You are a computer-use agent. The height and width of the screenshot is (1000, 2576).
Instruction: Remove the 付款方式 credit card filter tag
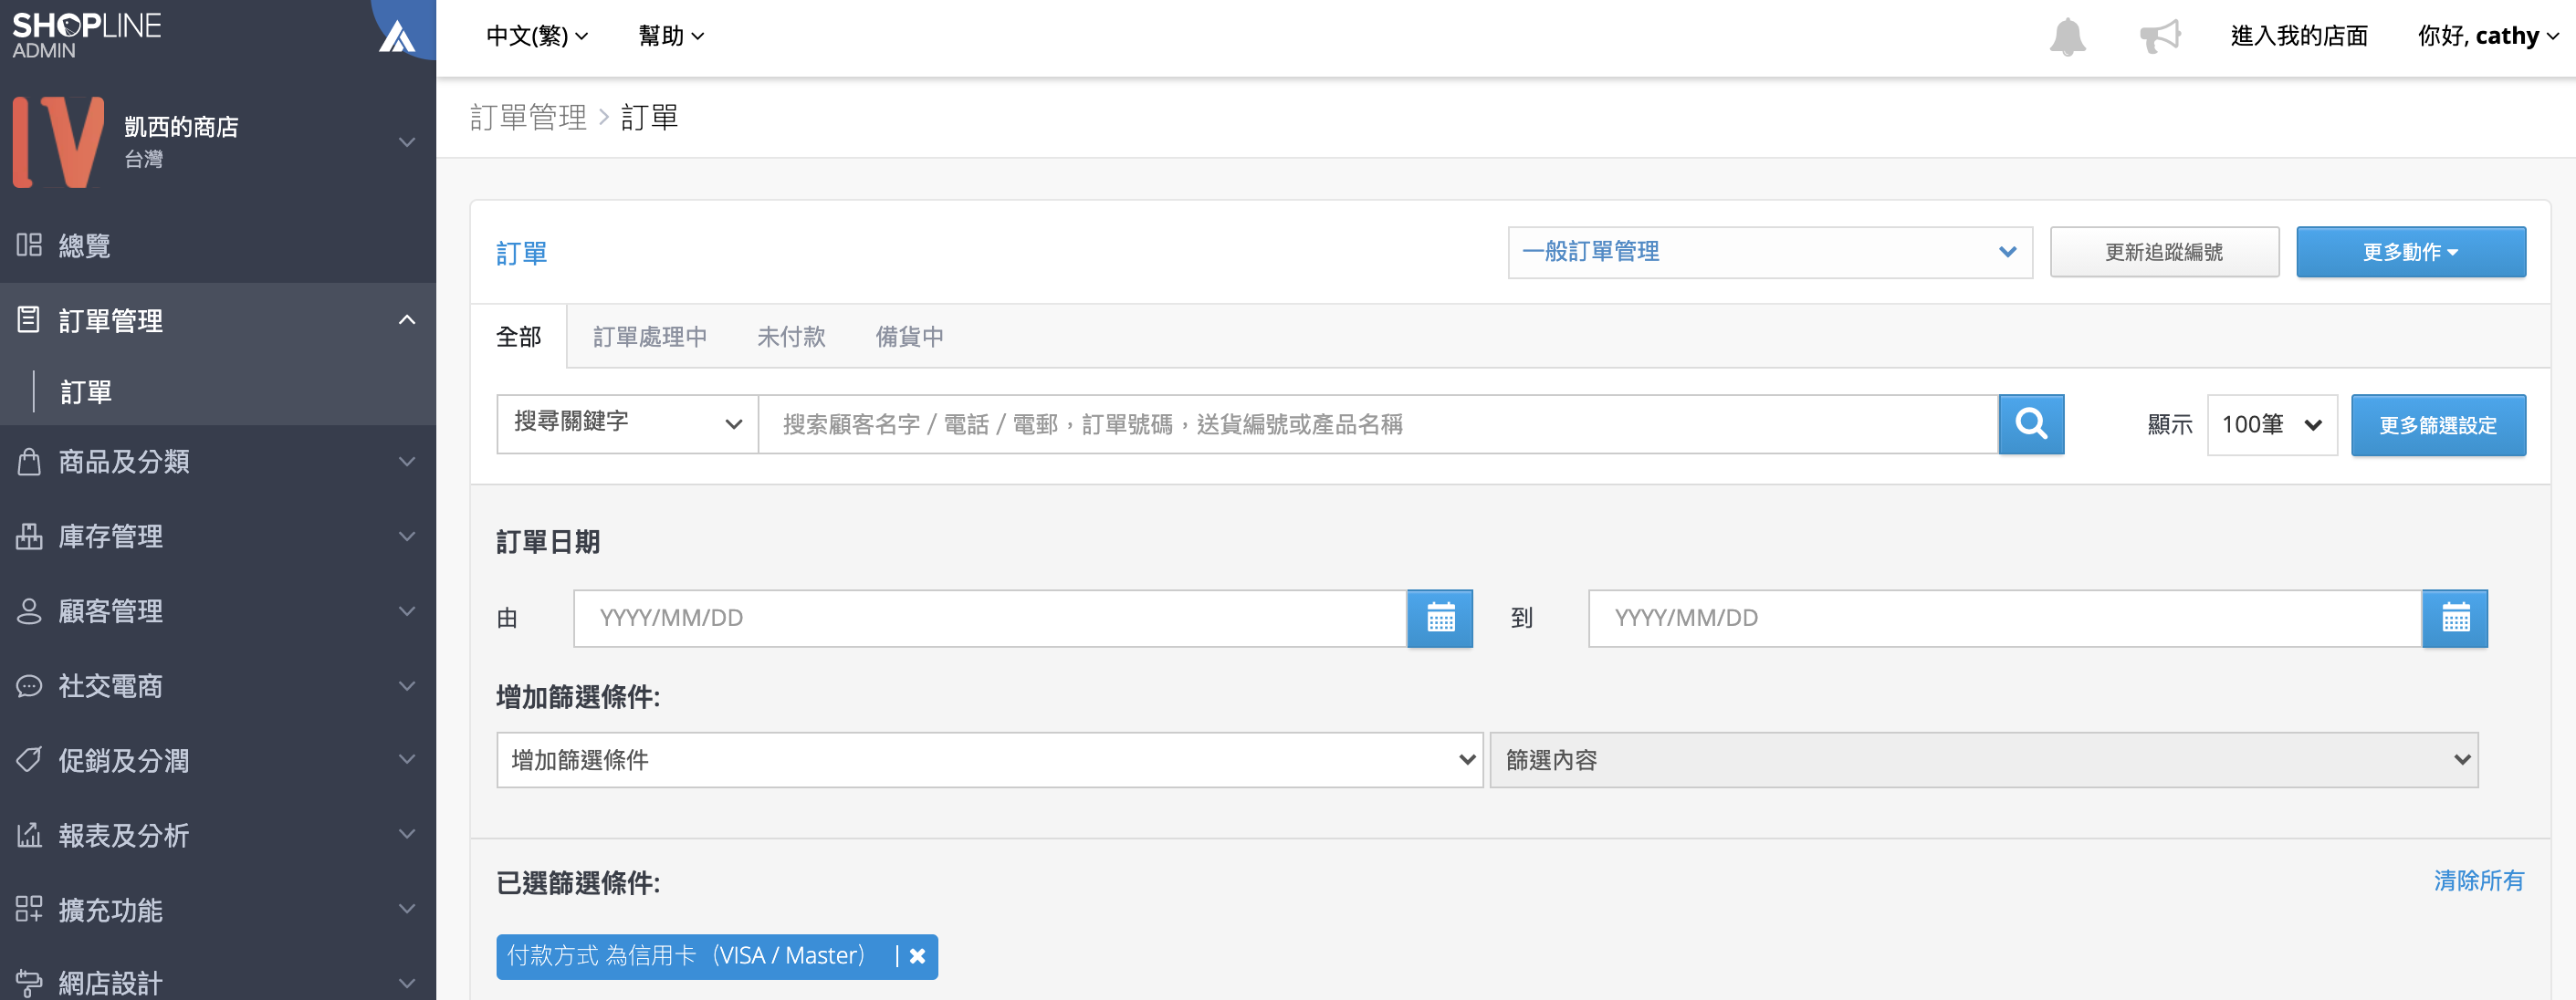pyautogui.click(x=917, y=956)
